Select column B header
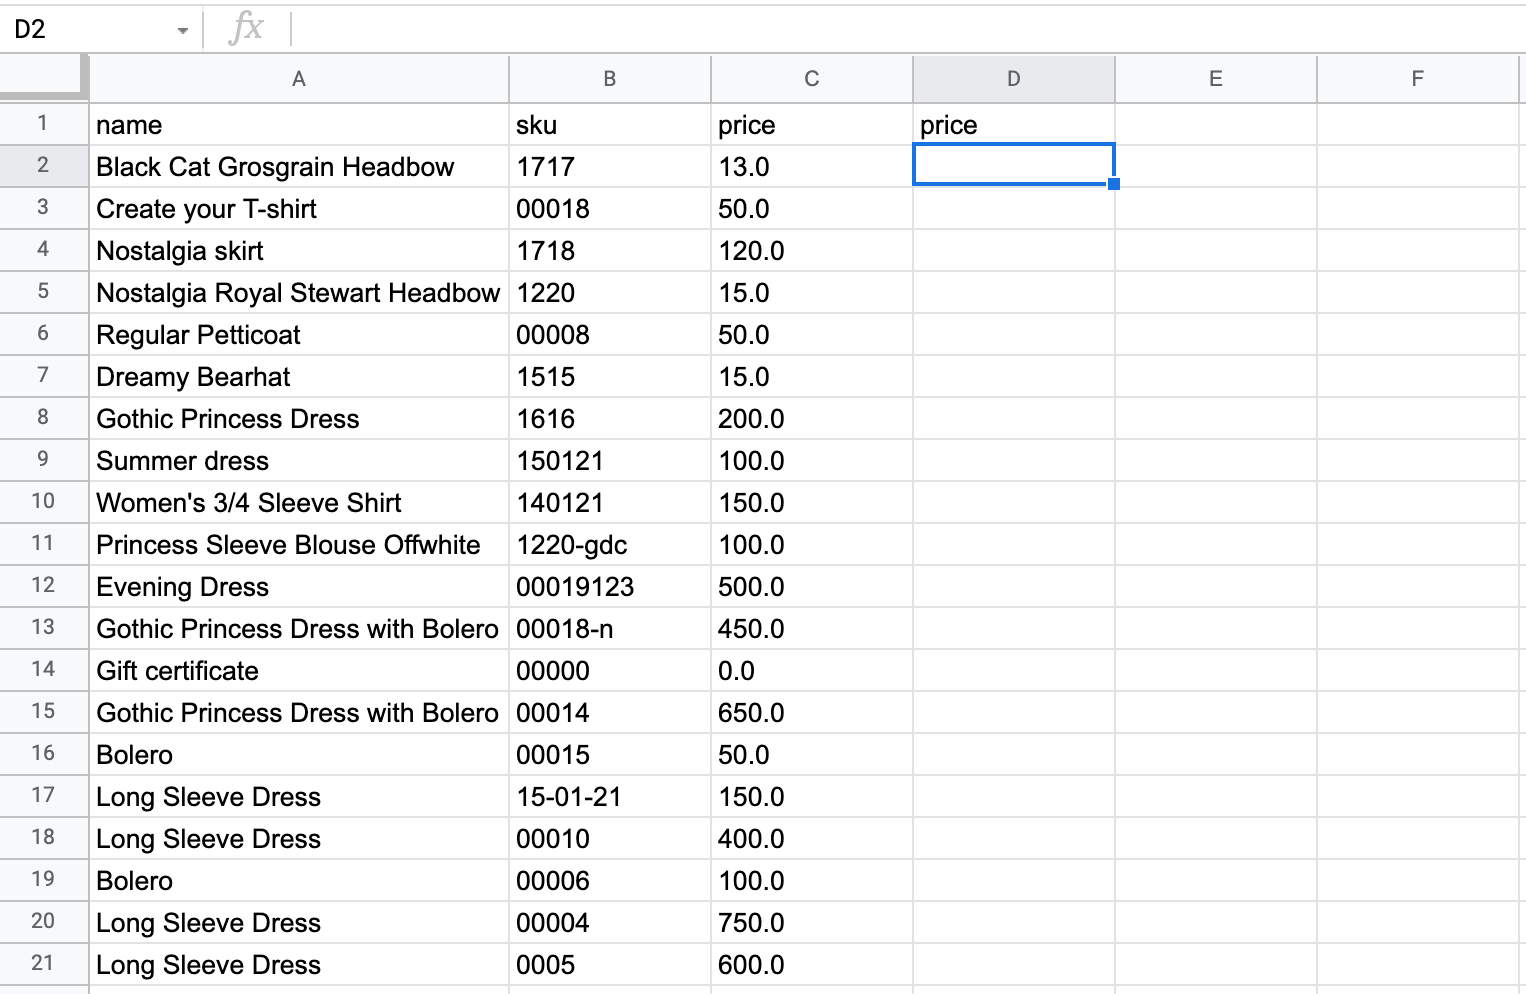1526x994 pixels. click(609, 79)
